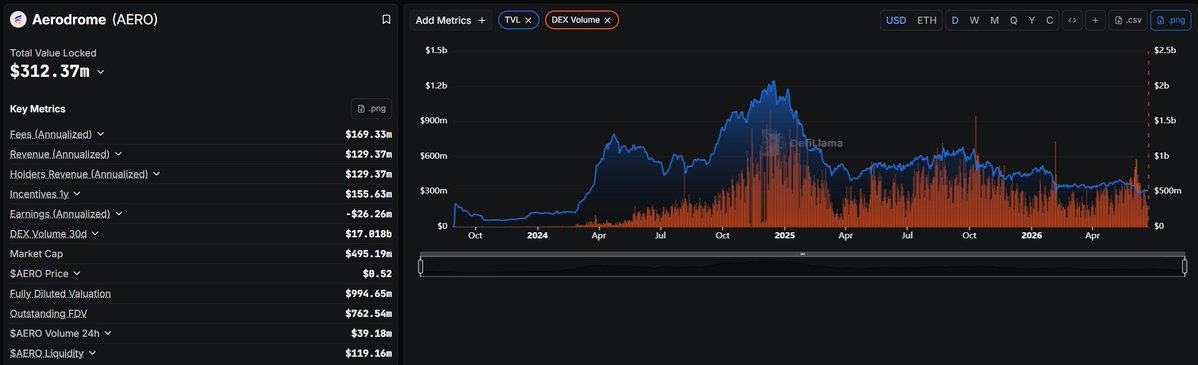
Task: Remove the DEX Volume metric chip
Action: click(607, 21)
